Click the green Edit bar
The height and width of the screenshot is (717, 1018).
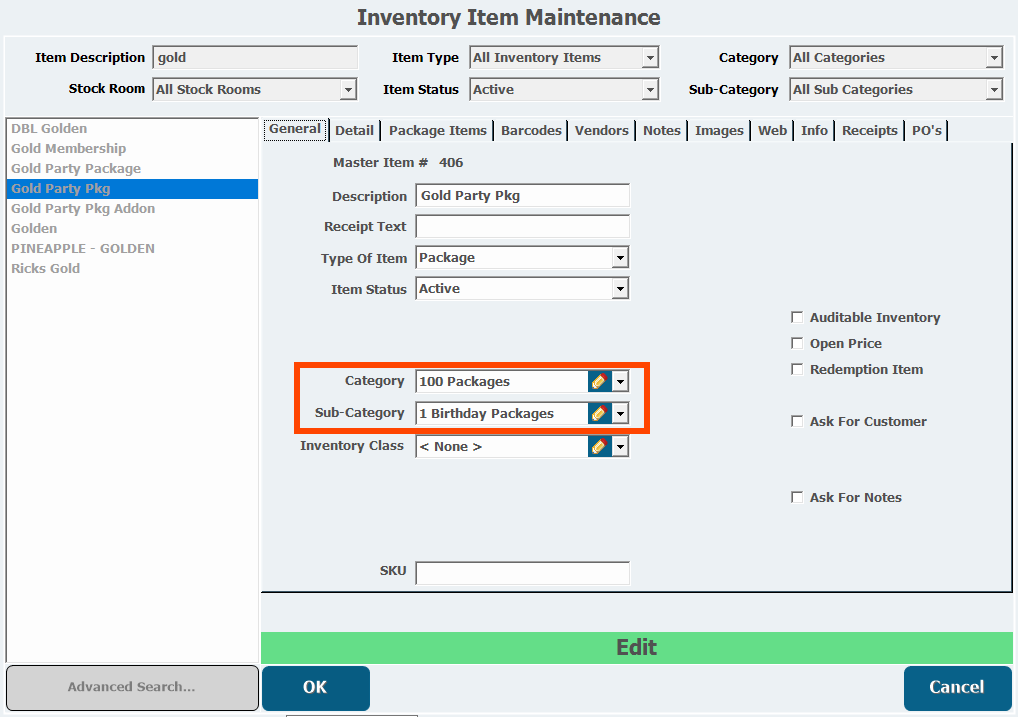[636, 647]
